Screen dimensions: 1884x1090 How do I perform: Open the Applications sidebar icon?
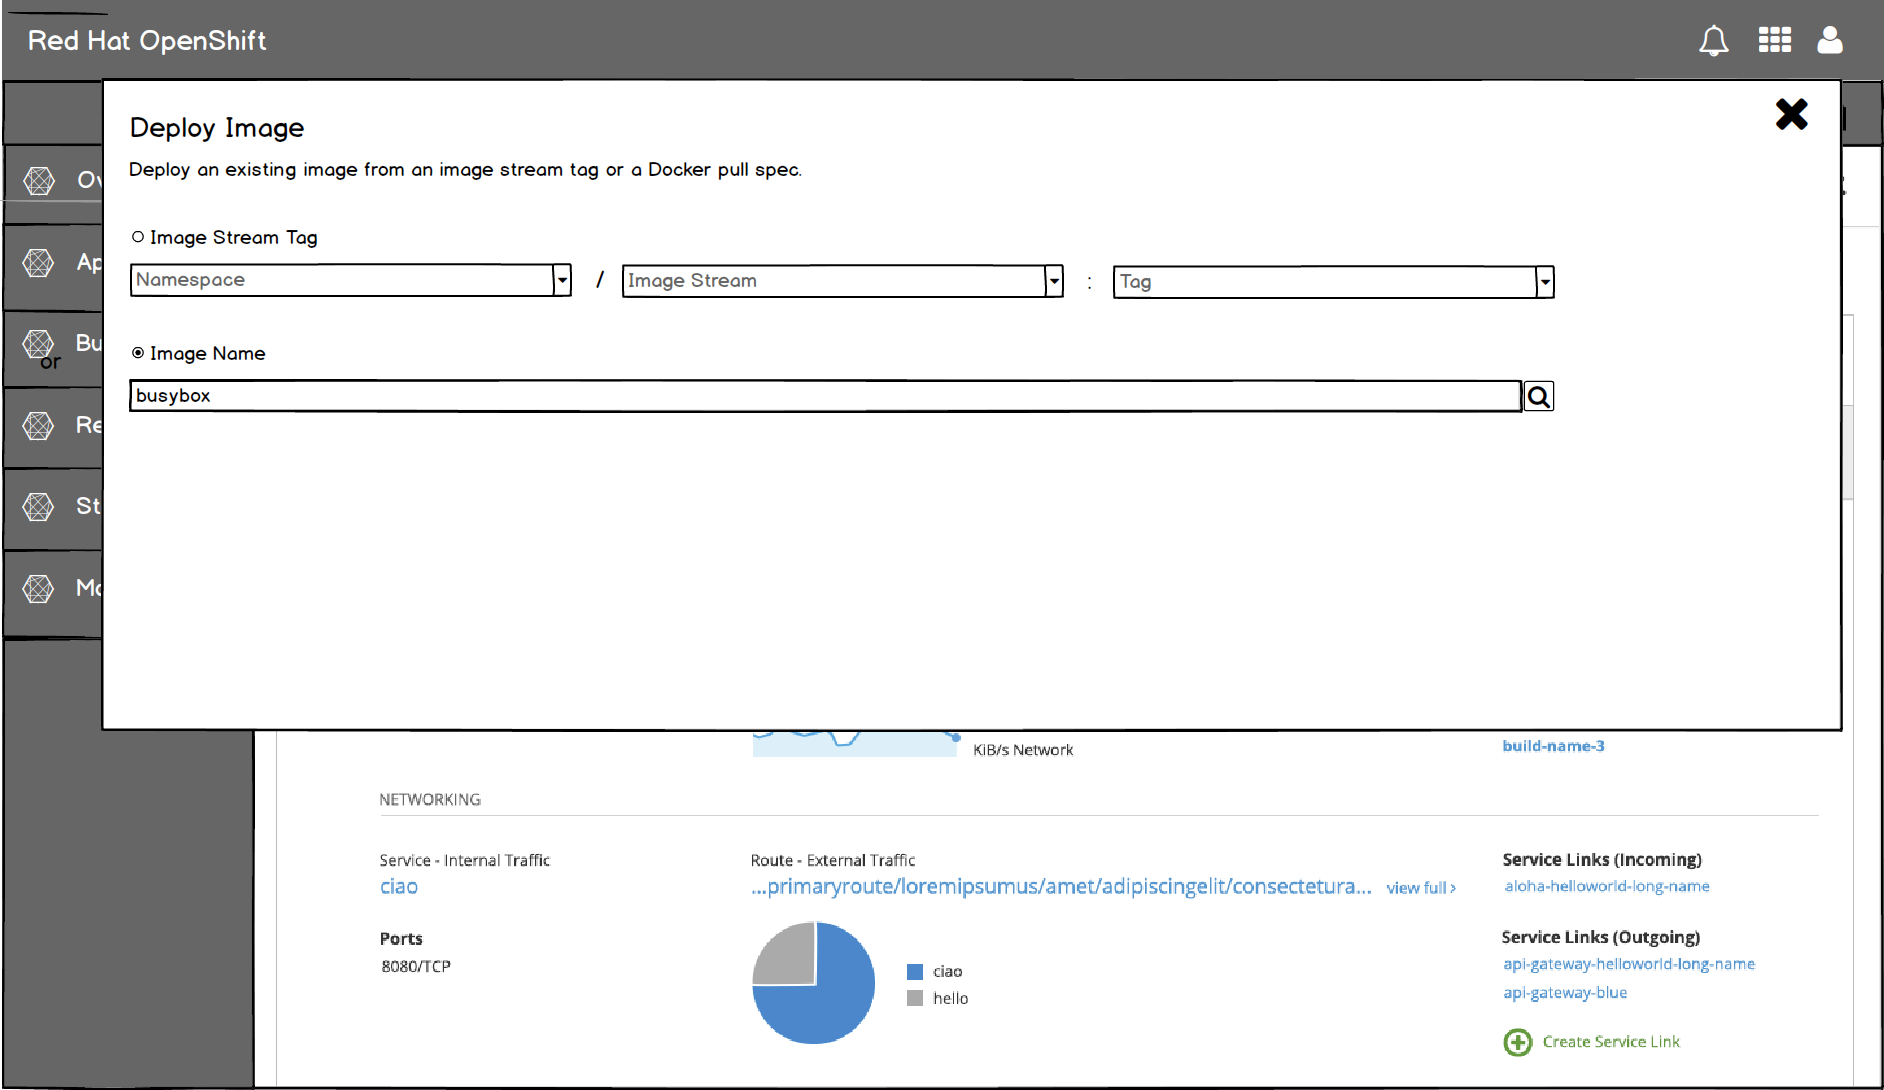(39, 263)
